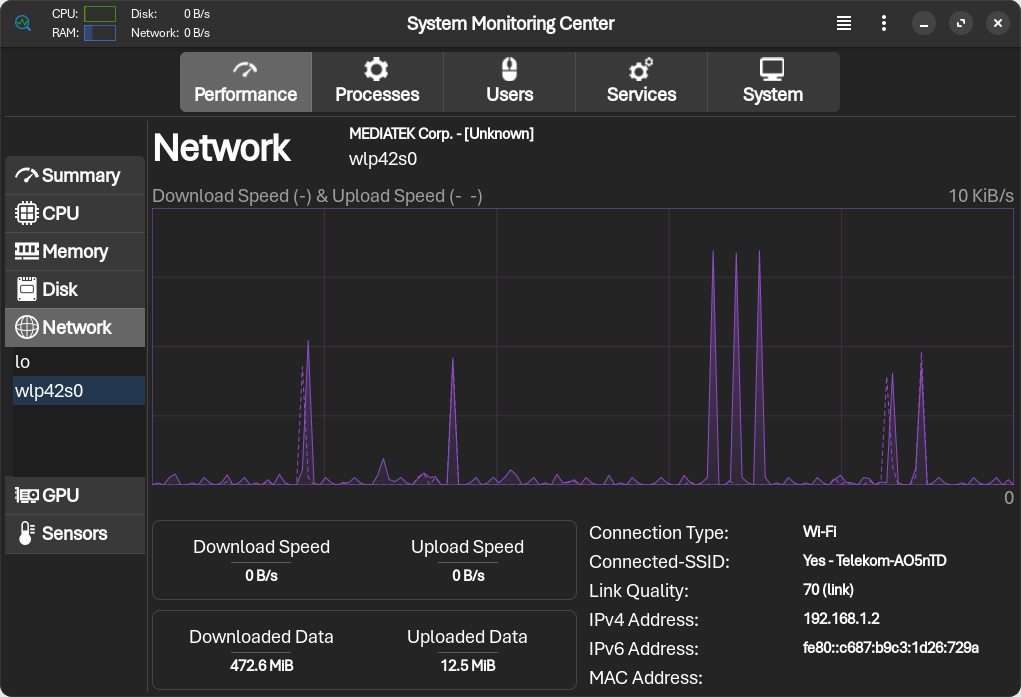Viewport: 1021px width, 697px height.
Task: Click the System Monitoring Center app icon
Action: pos(22,23)
